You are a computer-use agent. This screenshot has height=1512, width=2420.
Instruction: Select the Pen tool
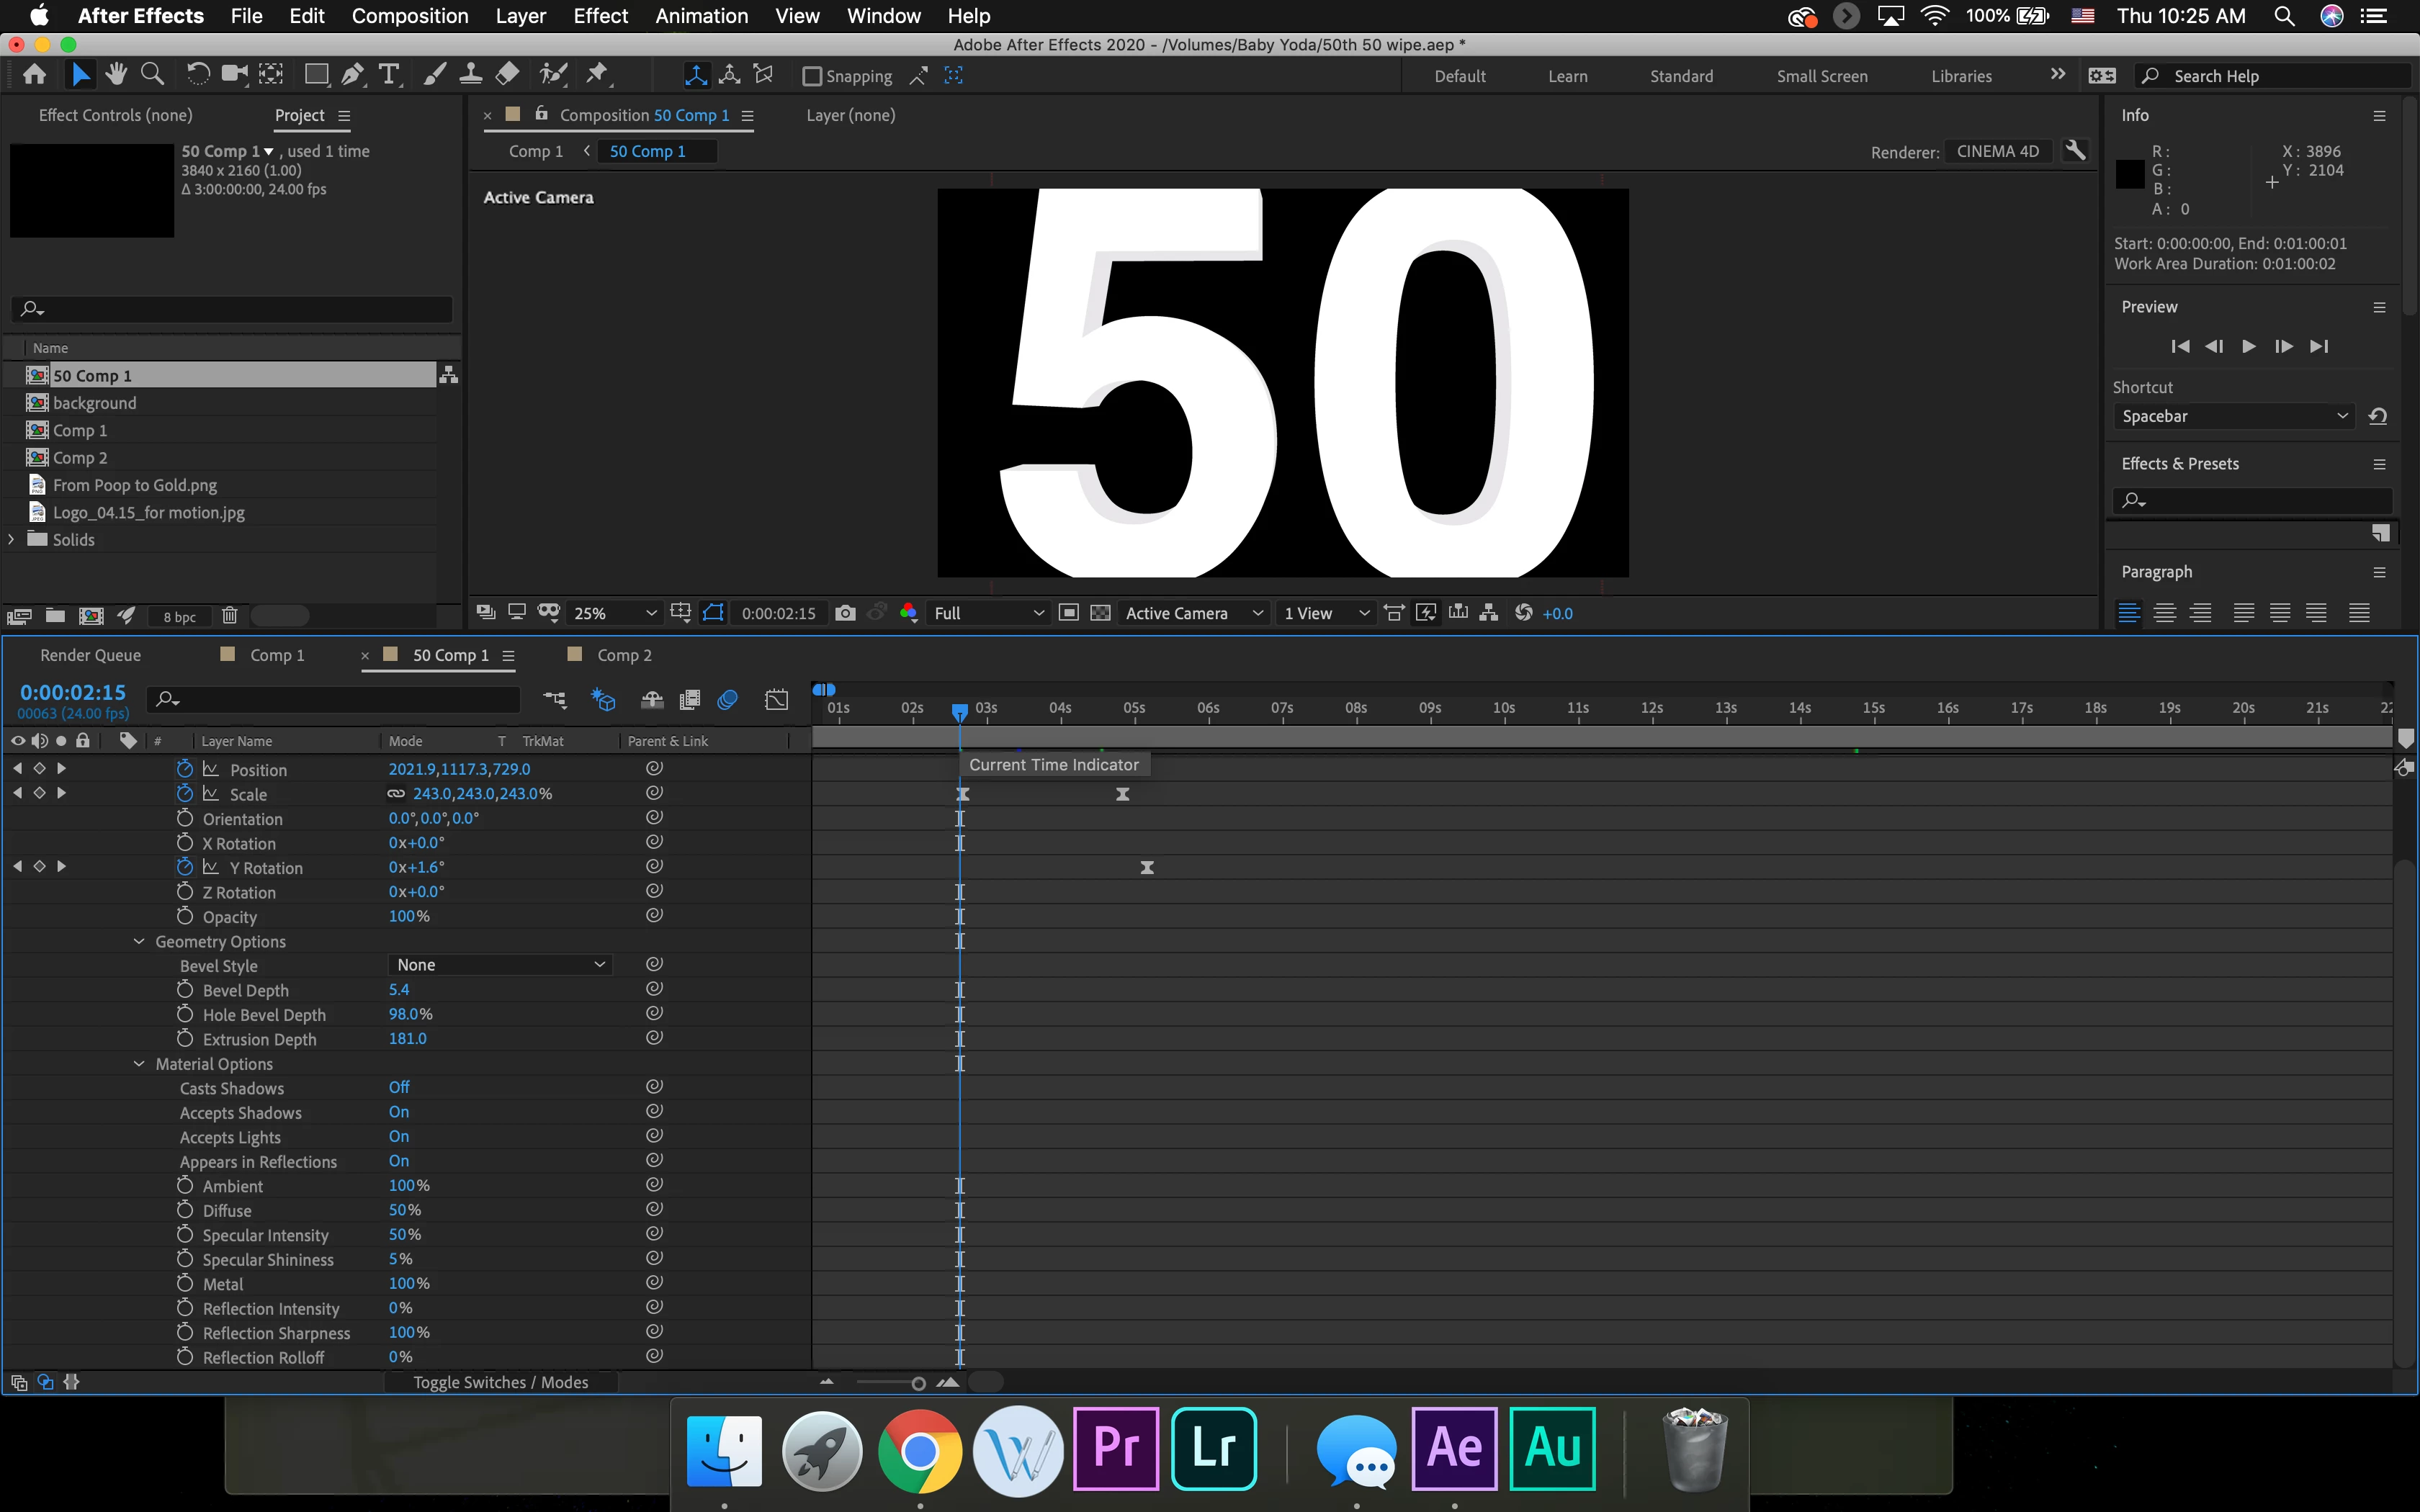tap(352, 75)
